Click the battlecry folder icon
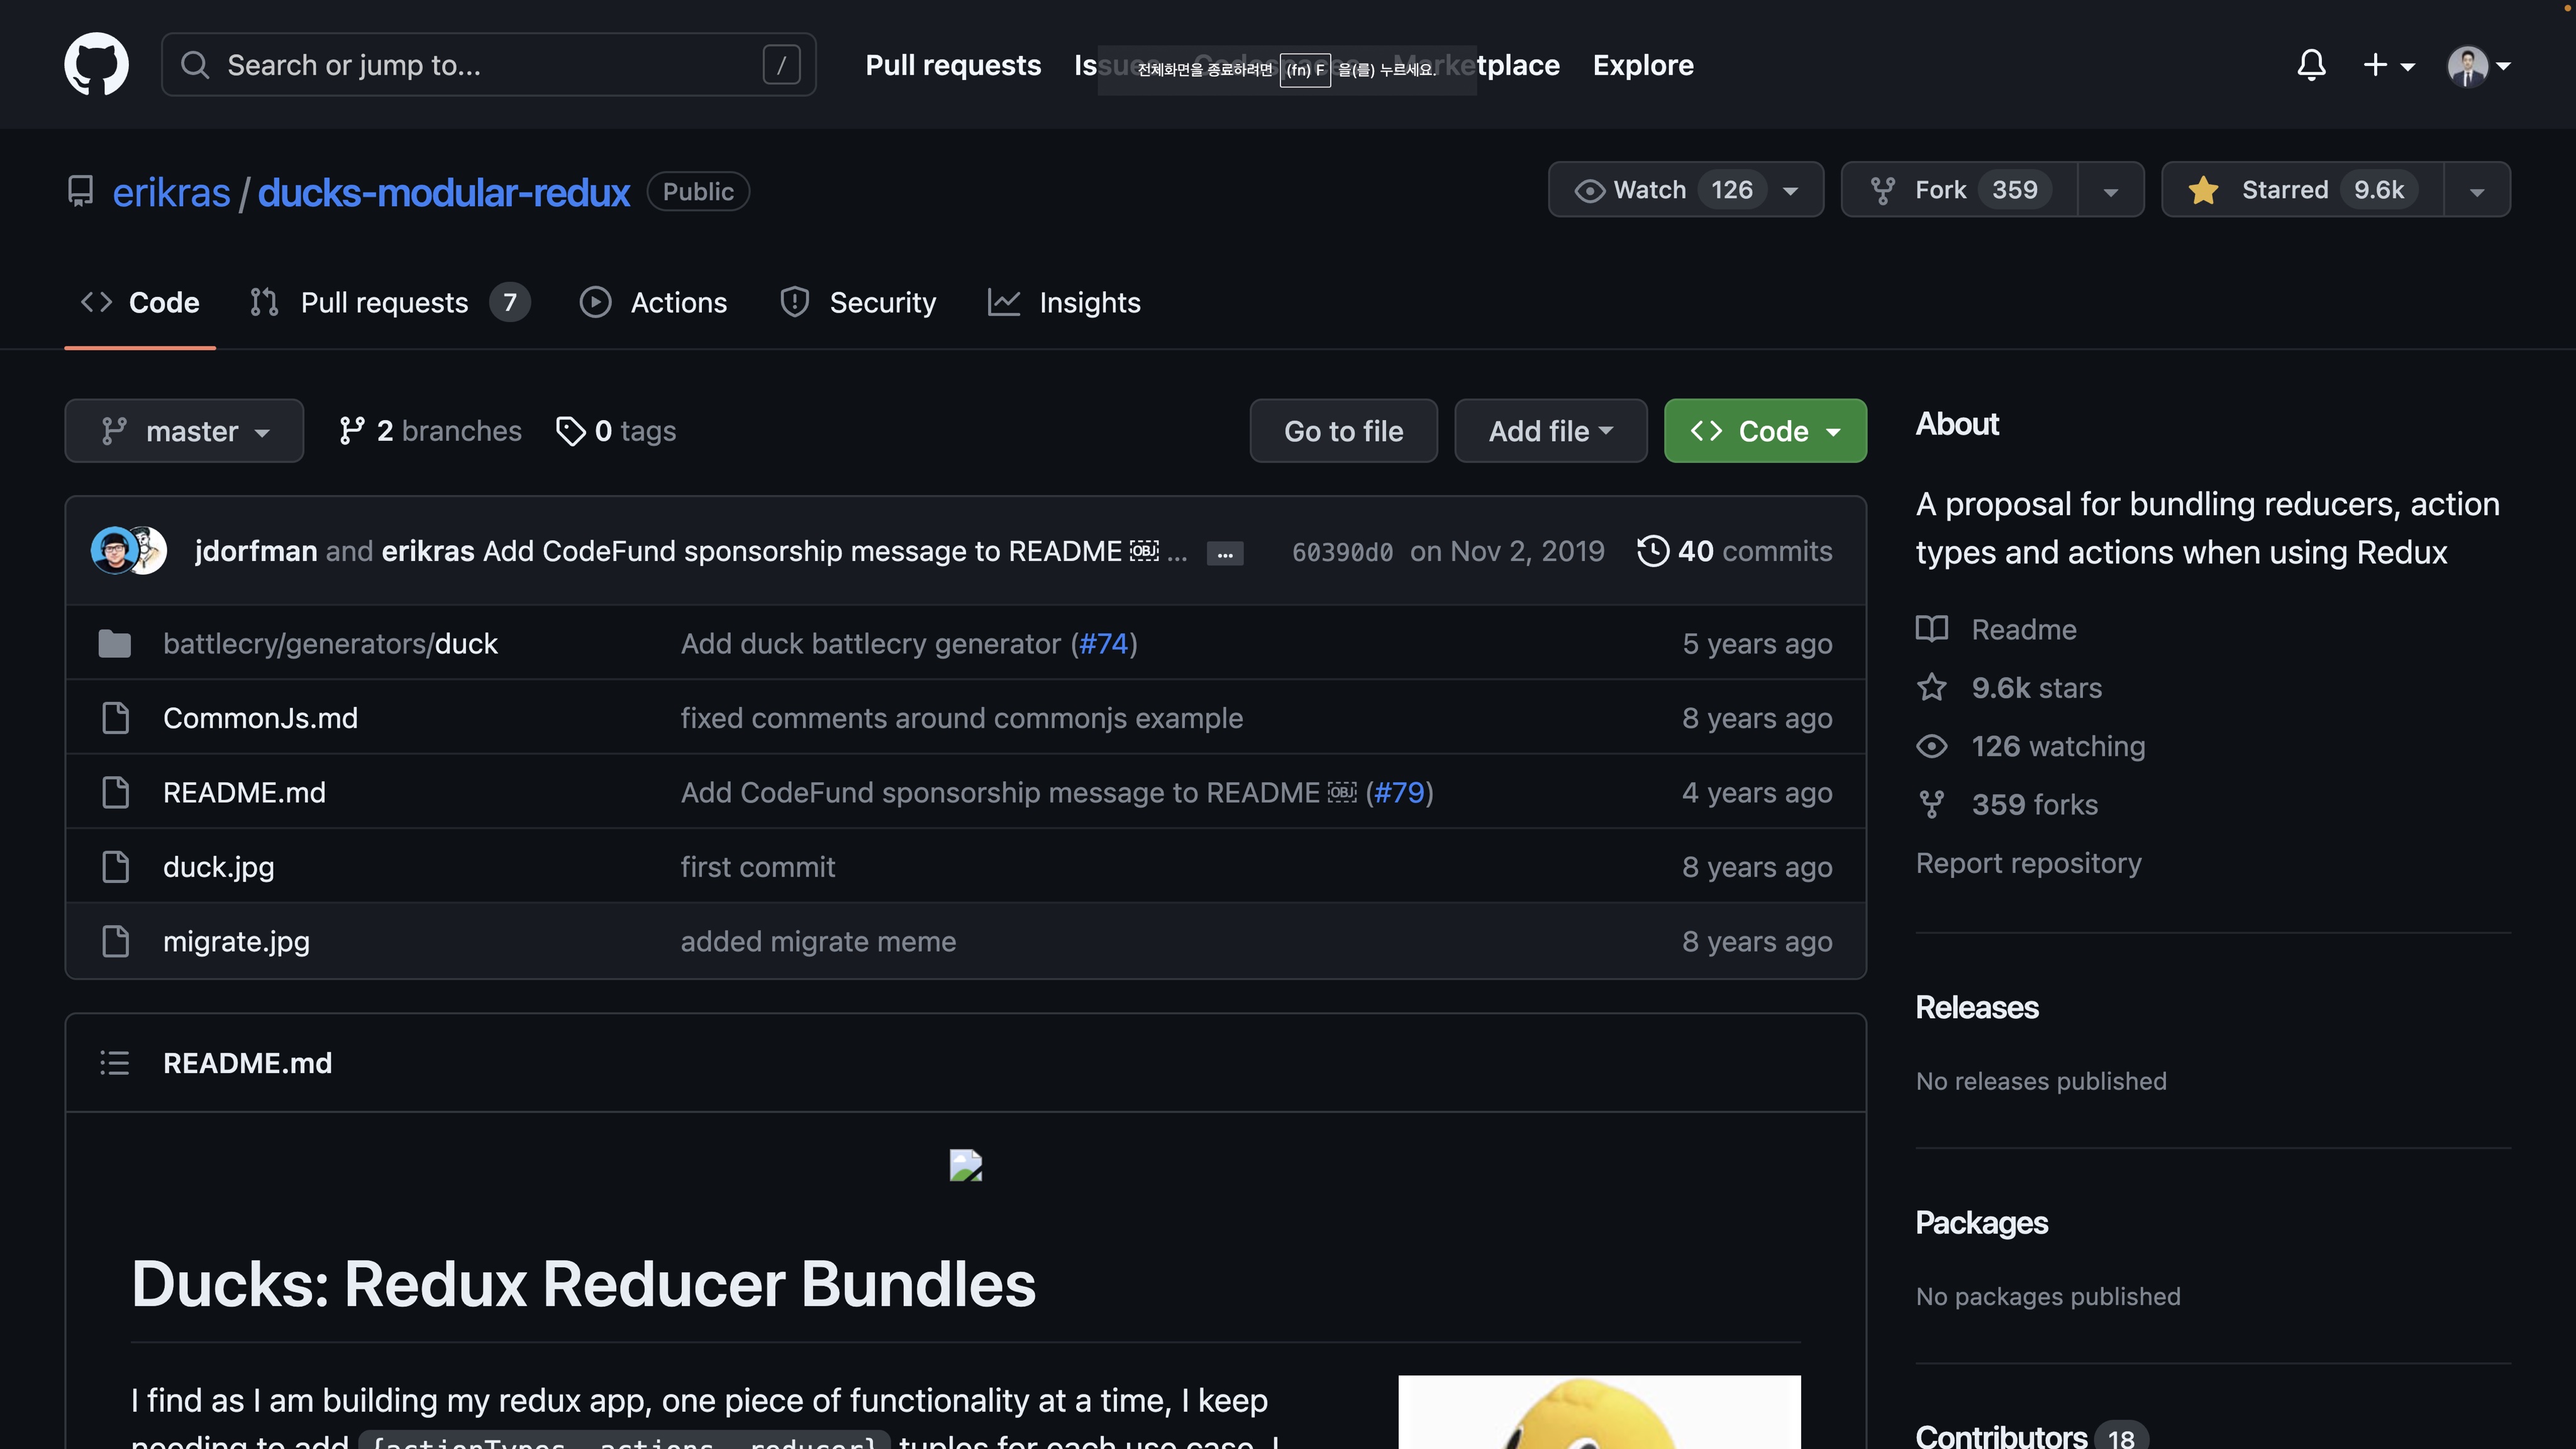Image resolution: width=2576 pixels, height=1449 pixels. pos(115,644)
